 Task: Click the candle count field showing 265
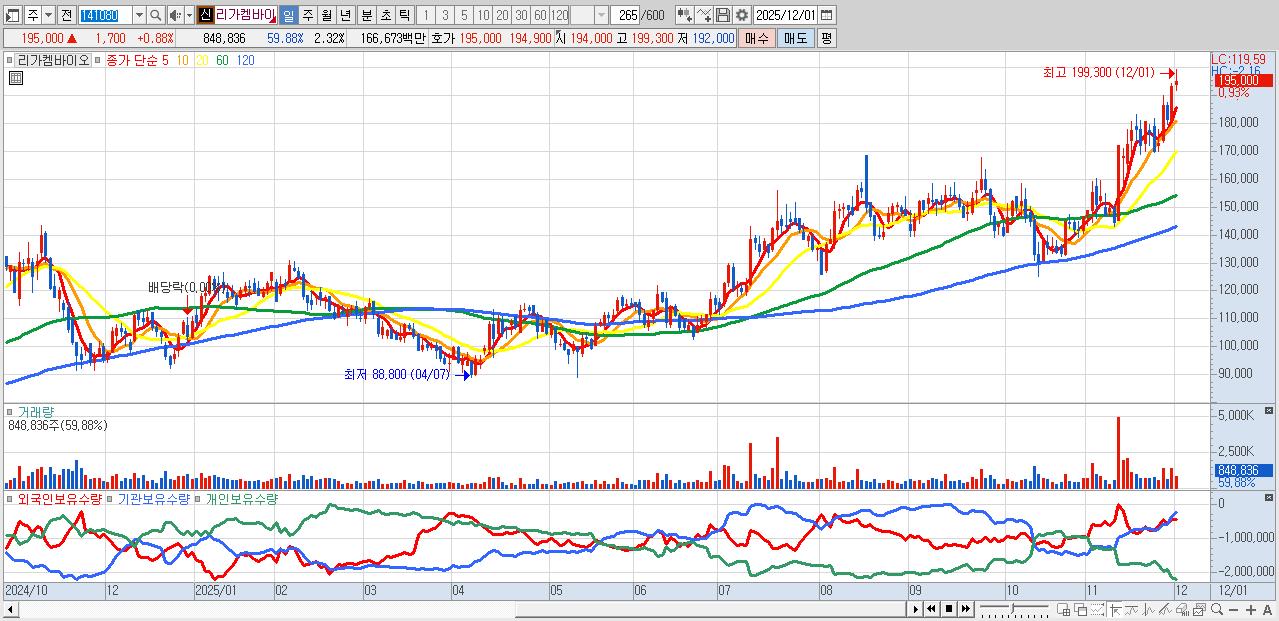(x=625, y=15)
